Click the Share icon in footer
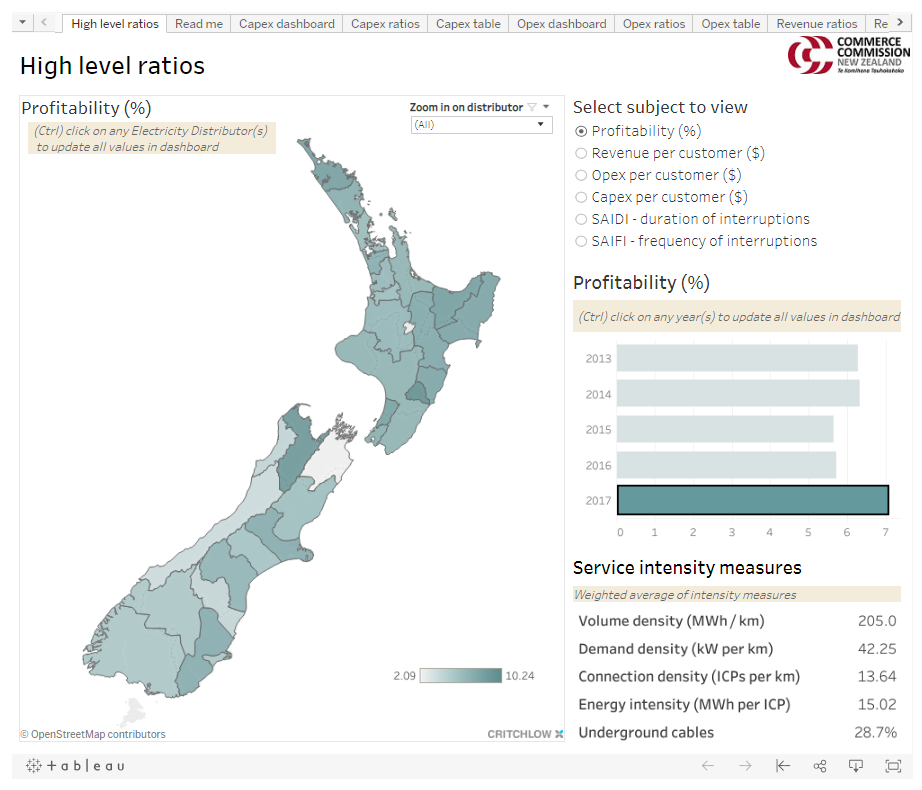The height and width of the screenshot is (790, 922). [x=820, y=765]
